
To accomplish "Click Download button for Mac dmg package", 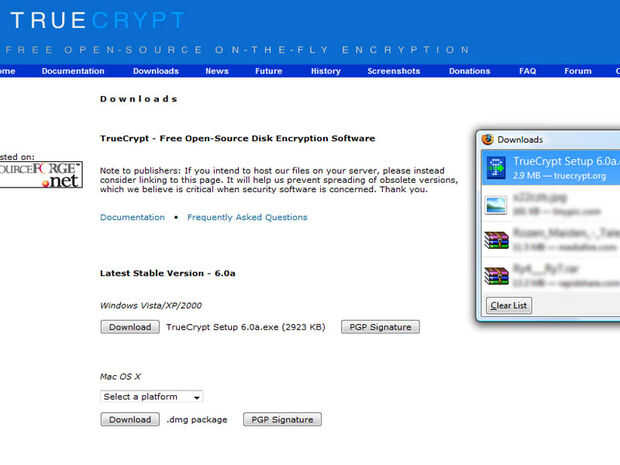I will pos(130,420).
